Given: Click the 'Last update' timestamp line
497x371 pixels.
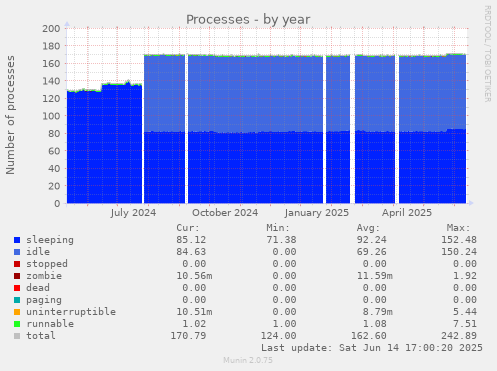Looking at the screenshot, I should (x=372, y=348).
